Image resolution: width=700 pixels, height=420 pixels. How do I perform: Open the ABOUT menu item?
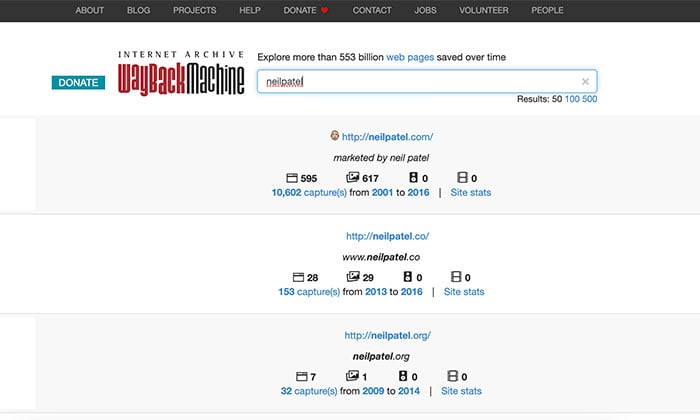(x=89, y=10)
